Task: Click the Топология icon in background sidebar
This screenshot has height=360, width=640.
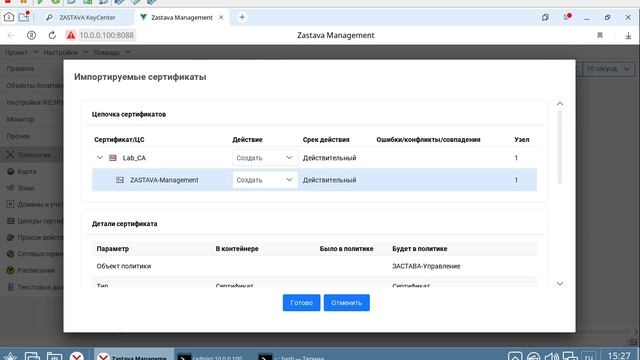Action: click(x=11, y=155)
